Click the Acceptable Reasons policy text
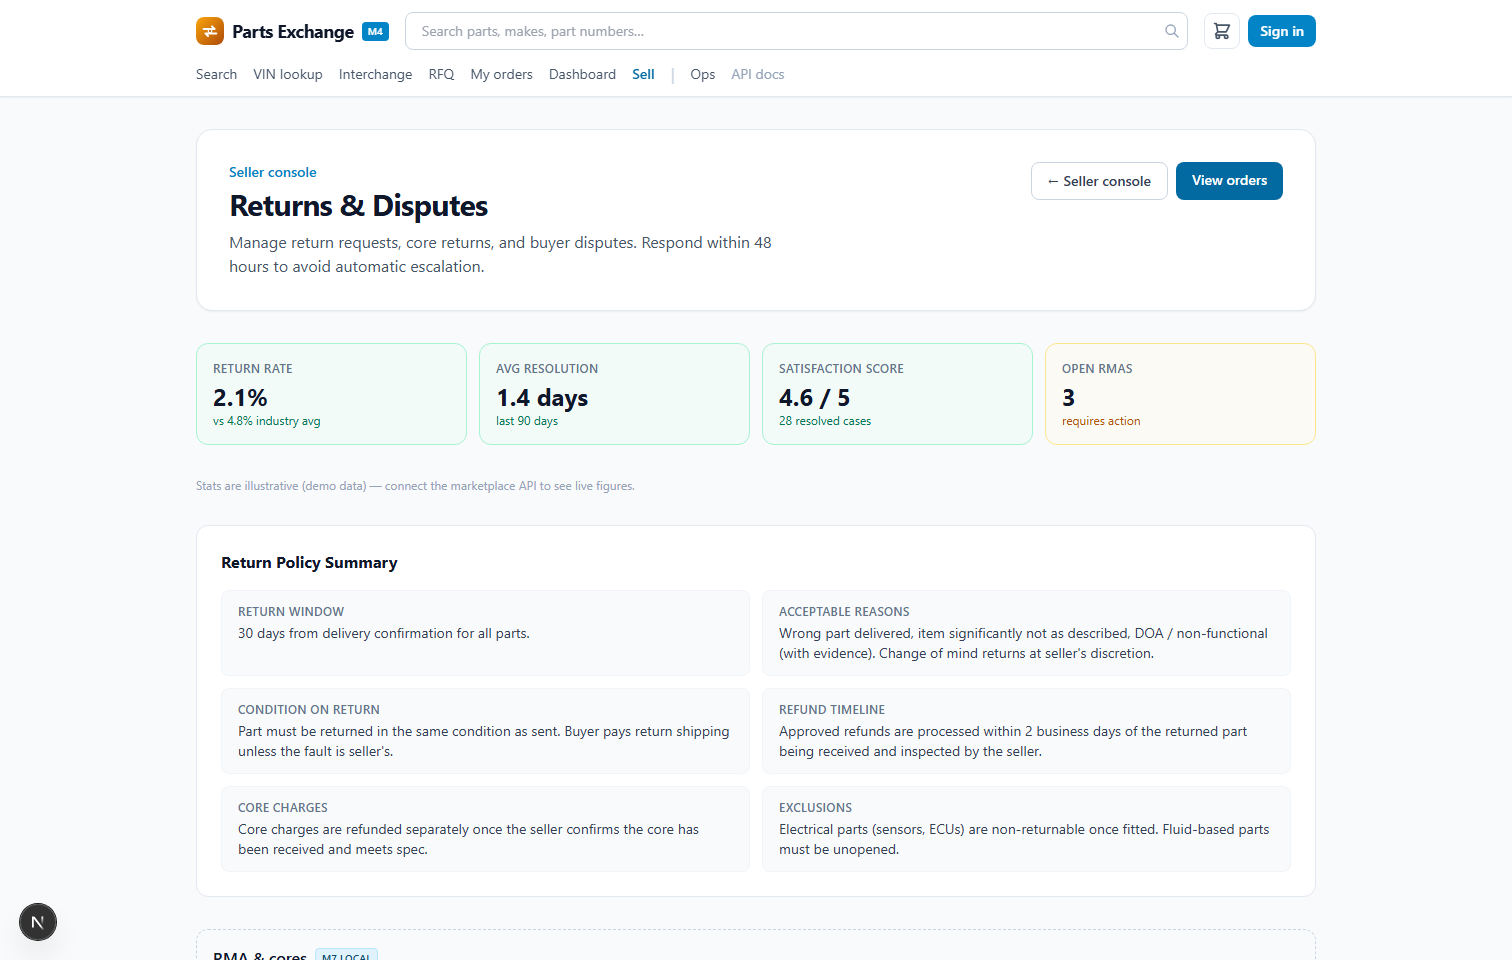This screenshot has width=1512, height=960. pyautogui.click(x=1023, y=643)
